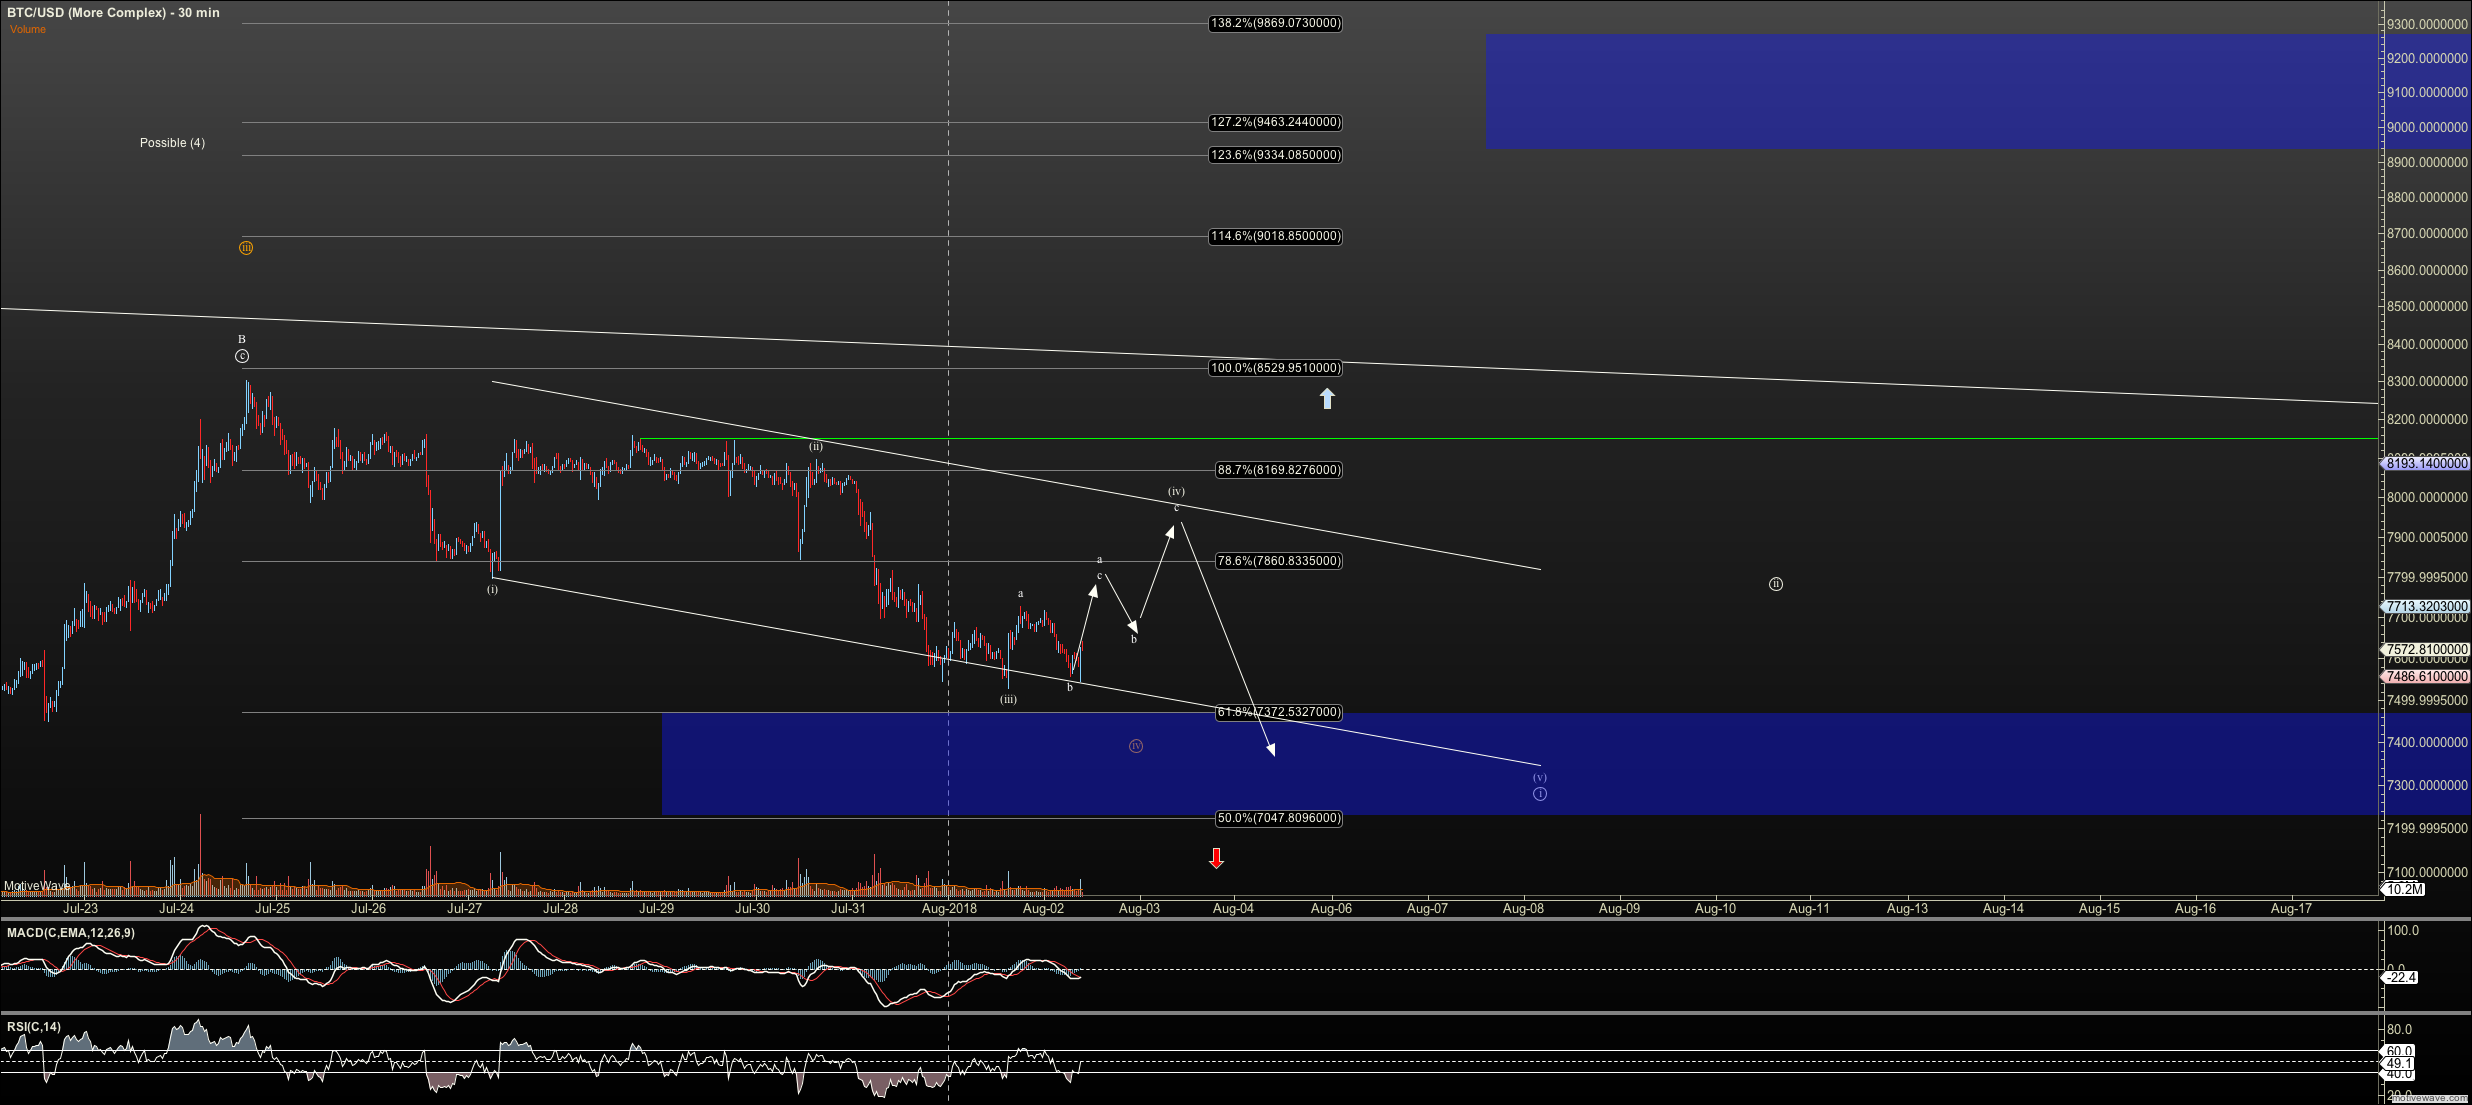Select the circled c label under B
The height and width of the screenshot is (1105, 2472).
242,356
